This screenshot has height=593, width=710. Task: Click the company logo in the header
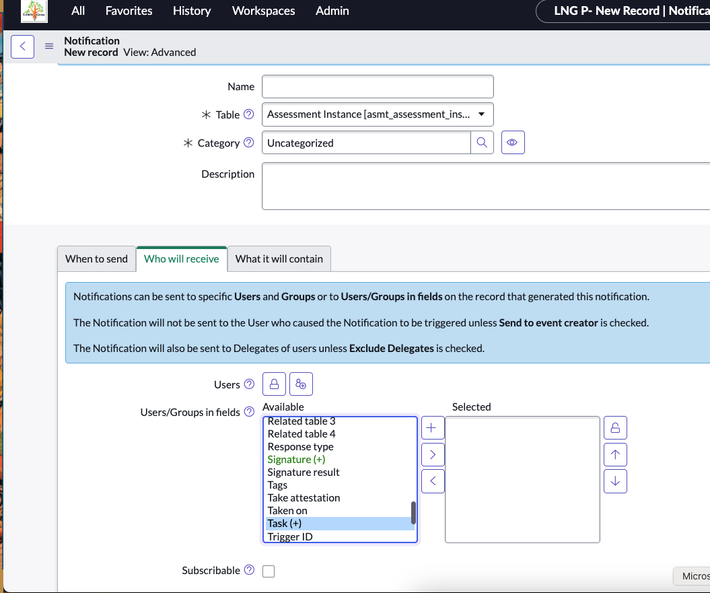pyautogui.click(x=34, y=11)
